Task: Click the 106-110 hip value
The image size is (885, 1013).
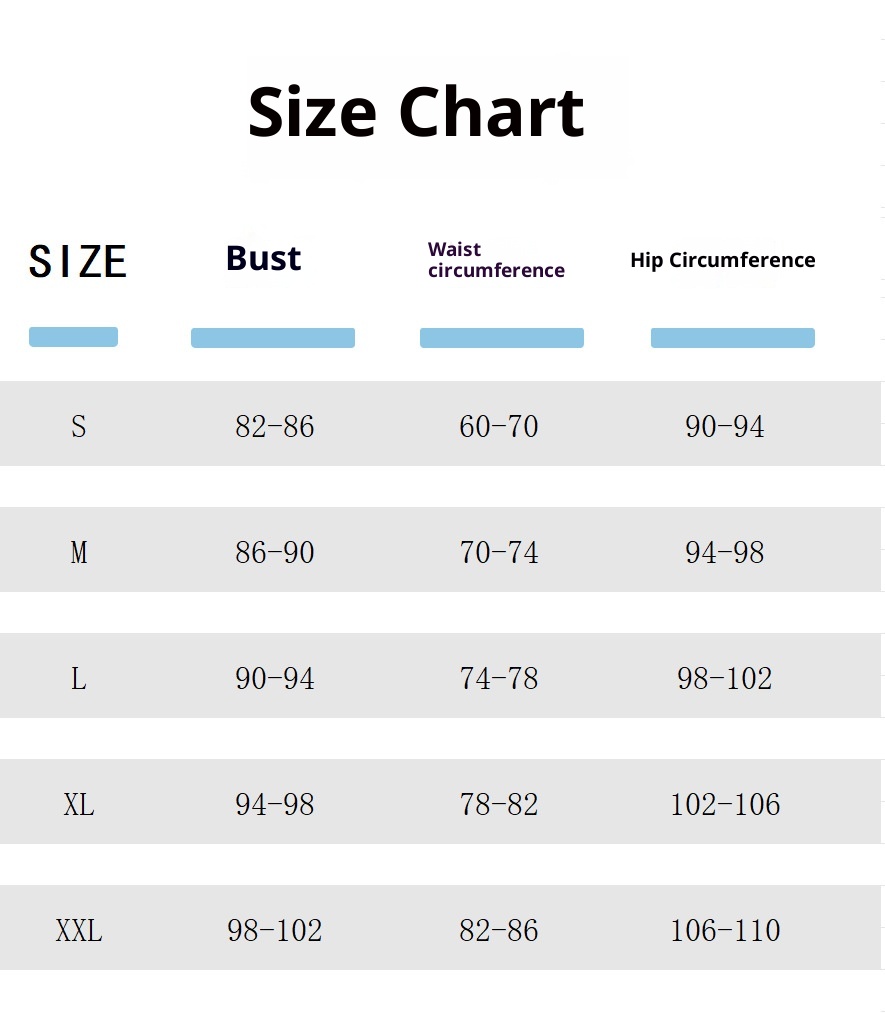Action: pyautogui.click(x=725, y=931)
